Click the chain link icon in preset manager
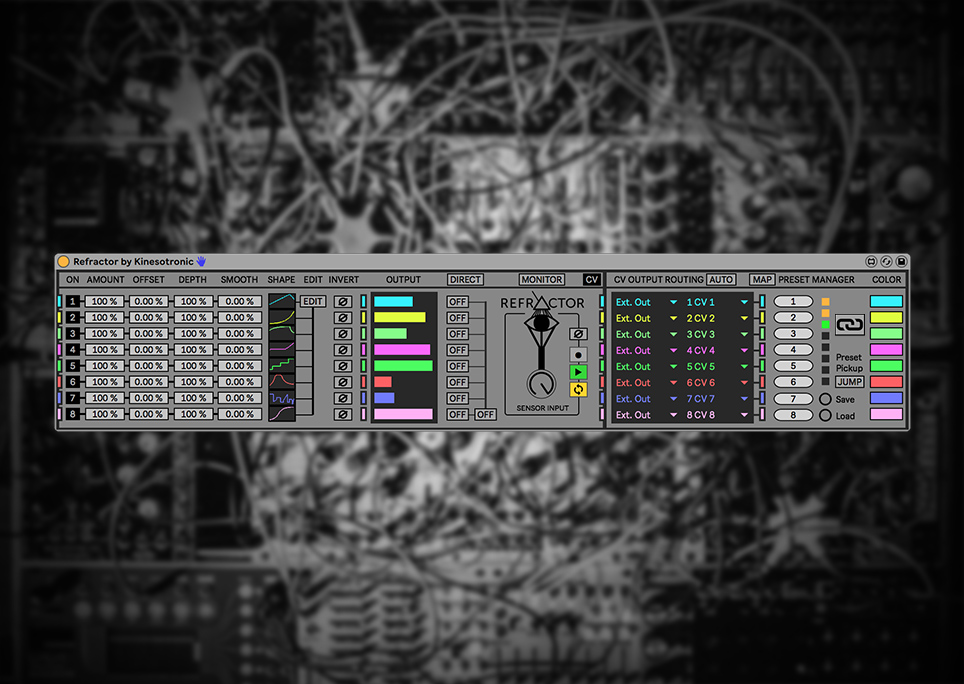 [849, 326]
